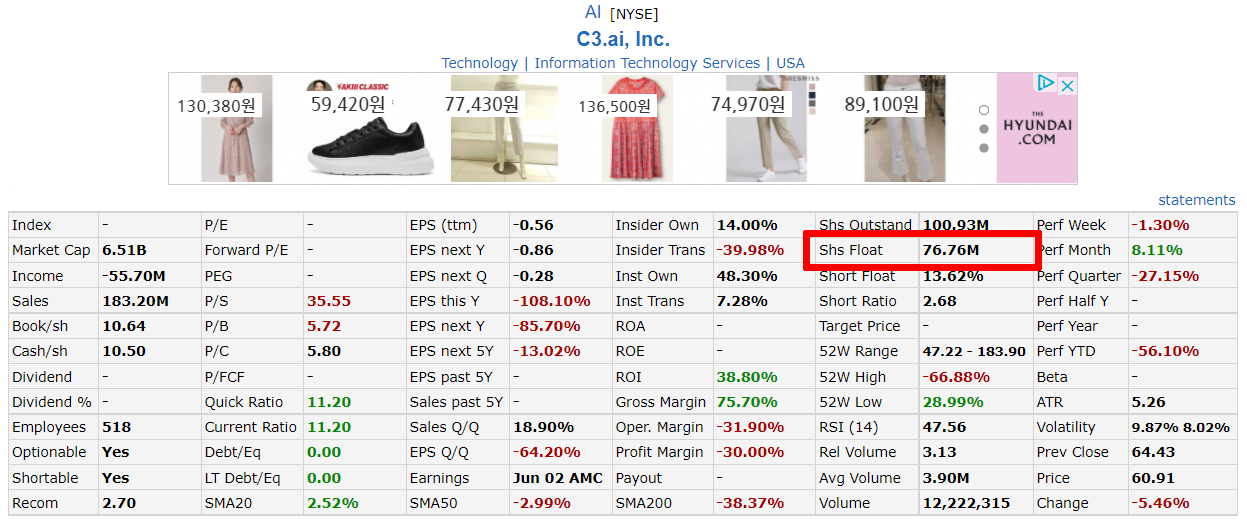1247x523 pixels.
Task: Click the Sales value 183.20M
Action: [135, 301]
